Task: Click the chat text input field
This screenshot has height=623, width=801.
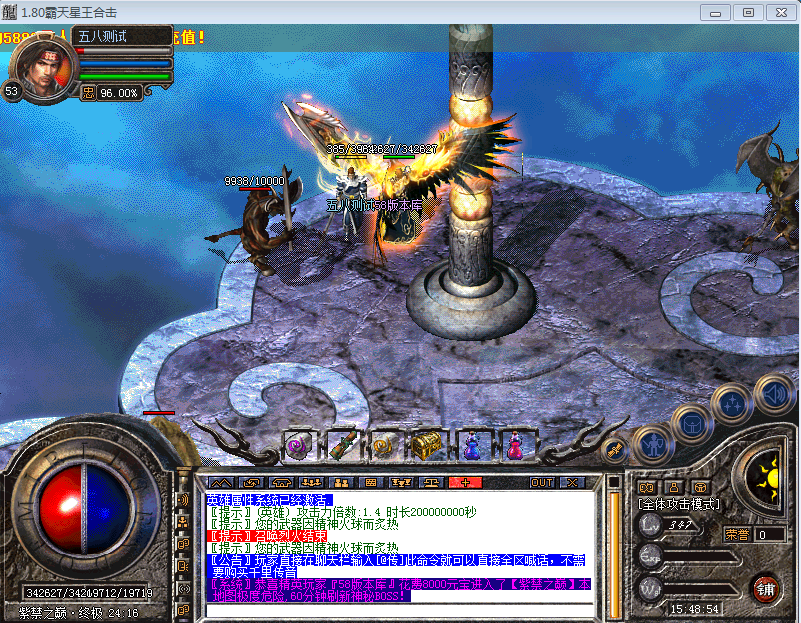Action: (x=399, y=611)
